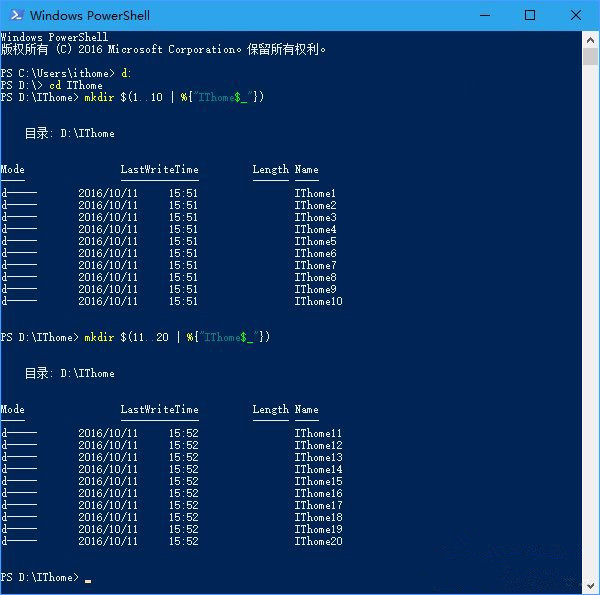Screen dimensions: 600x595
Task: Select the IThome11 directory name
Action: [318, 434]
